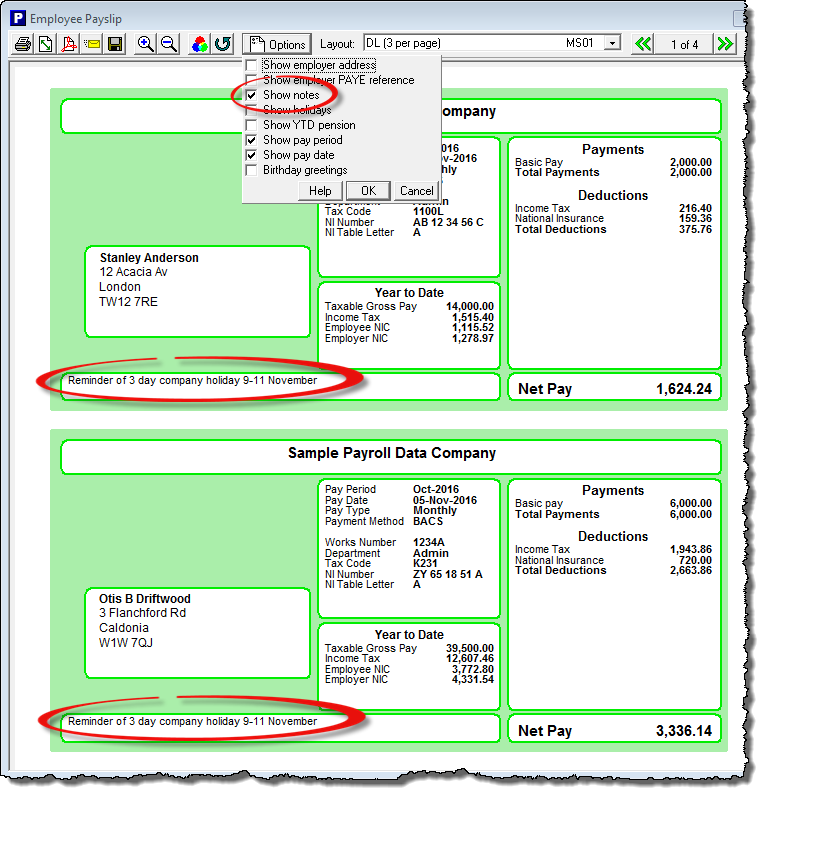Zoom in on the payslip preview
Viewport: 815px width, 852px height.
[x=146, y=44]
